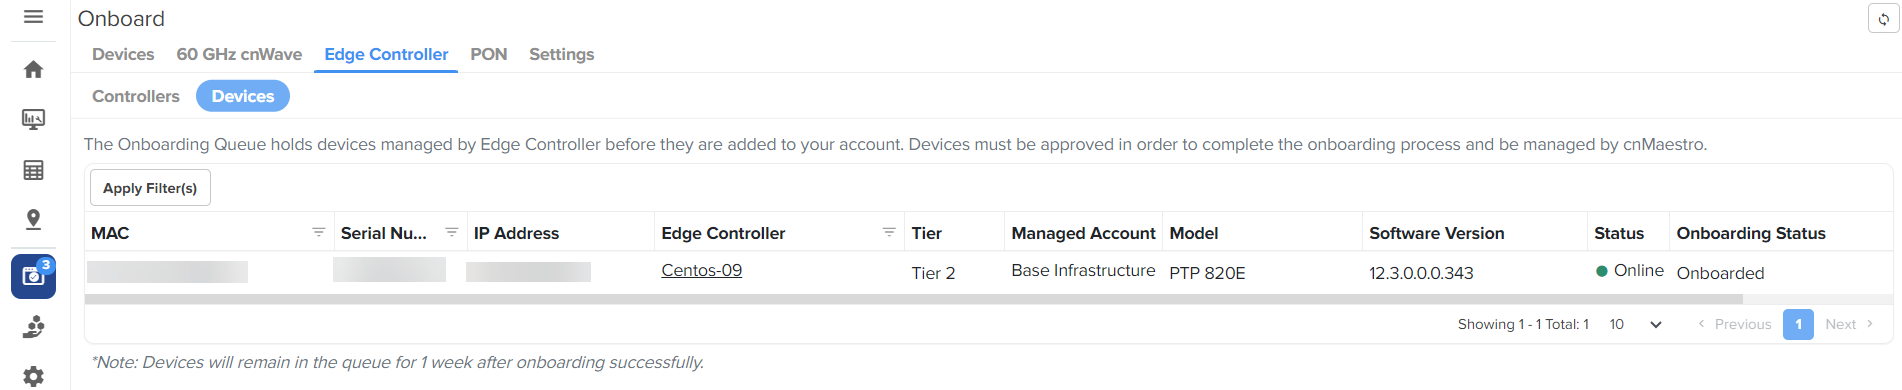Select page 1 in pagination
The height and width of the screenshot is (390, 1902).
(x=1798, y=324)
